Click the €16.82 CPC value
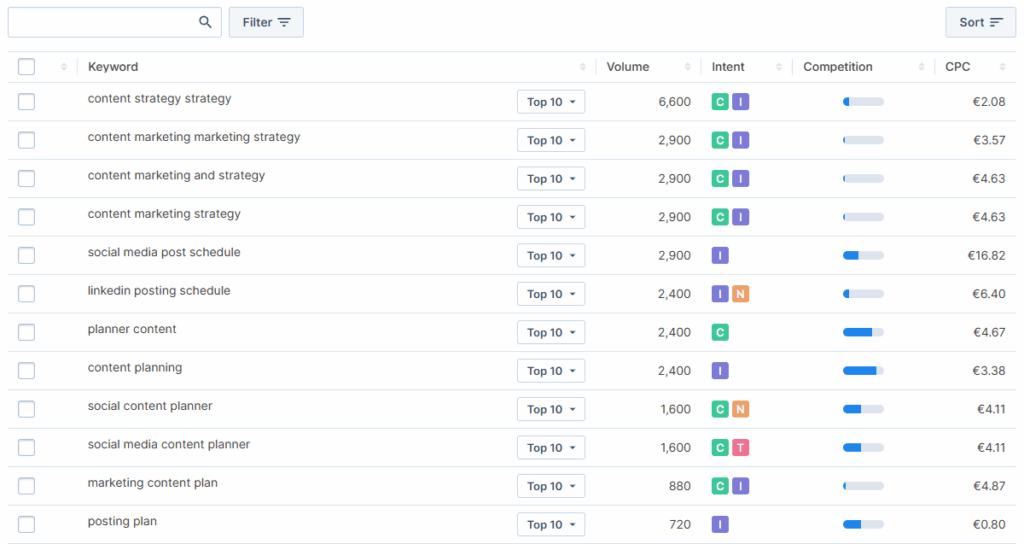Viewport: 1024px width, 544px height. pos(986,255)
